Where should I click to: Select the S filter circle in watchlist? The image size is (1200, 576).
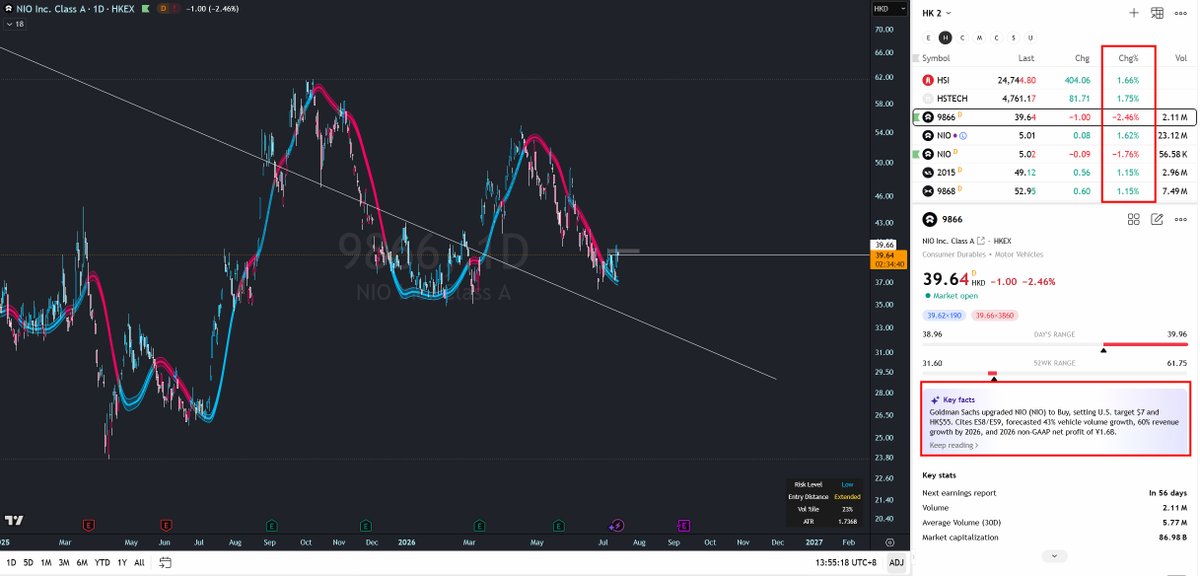click(1013, 37)
